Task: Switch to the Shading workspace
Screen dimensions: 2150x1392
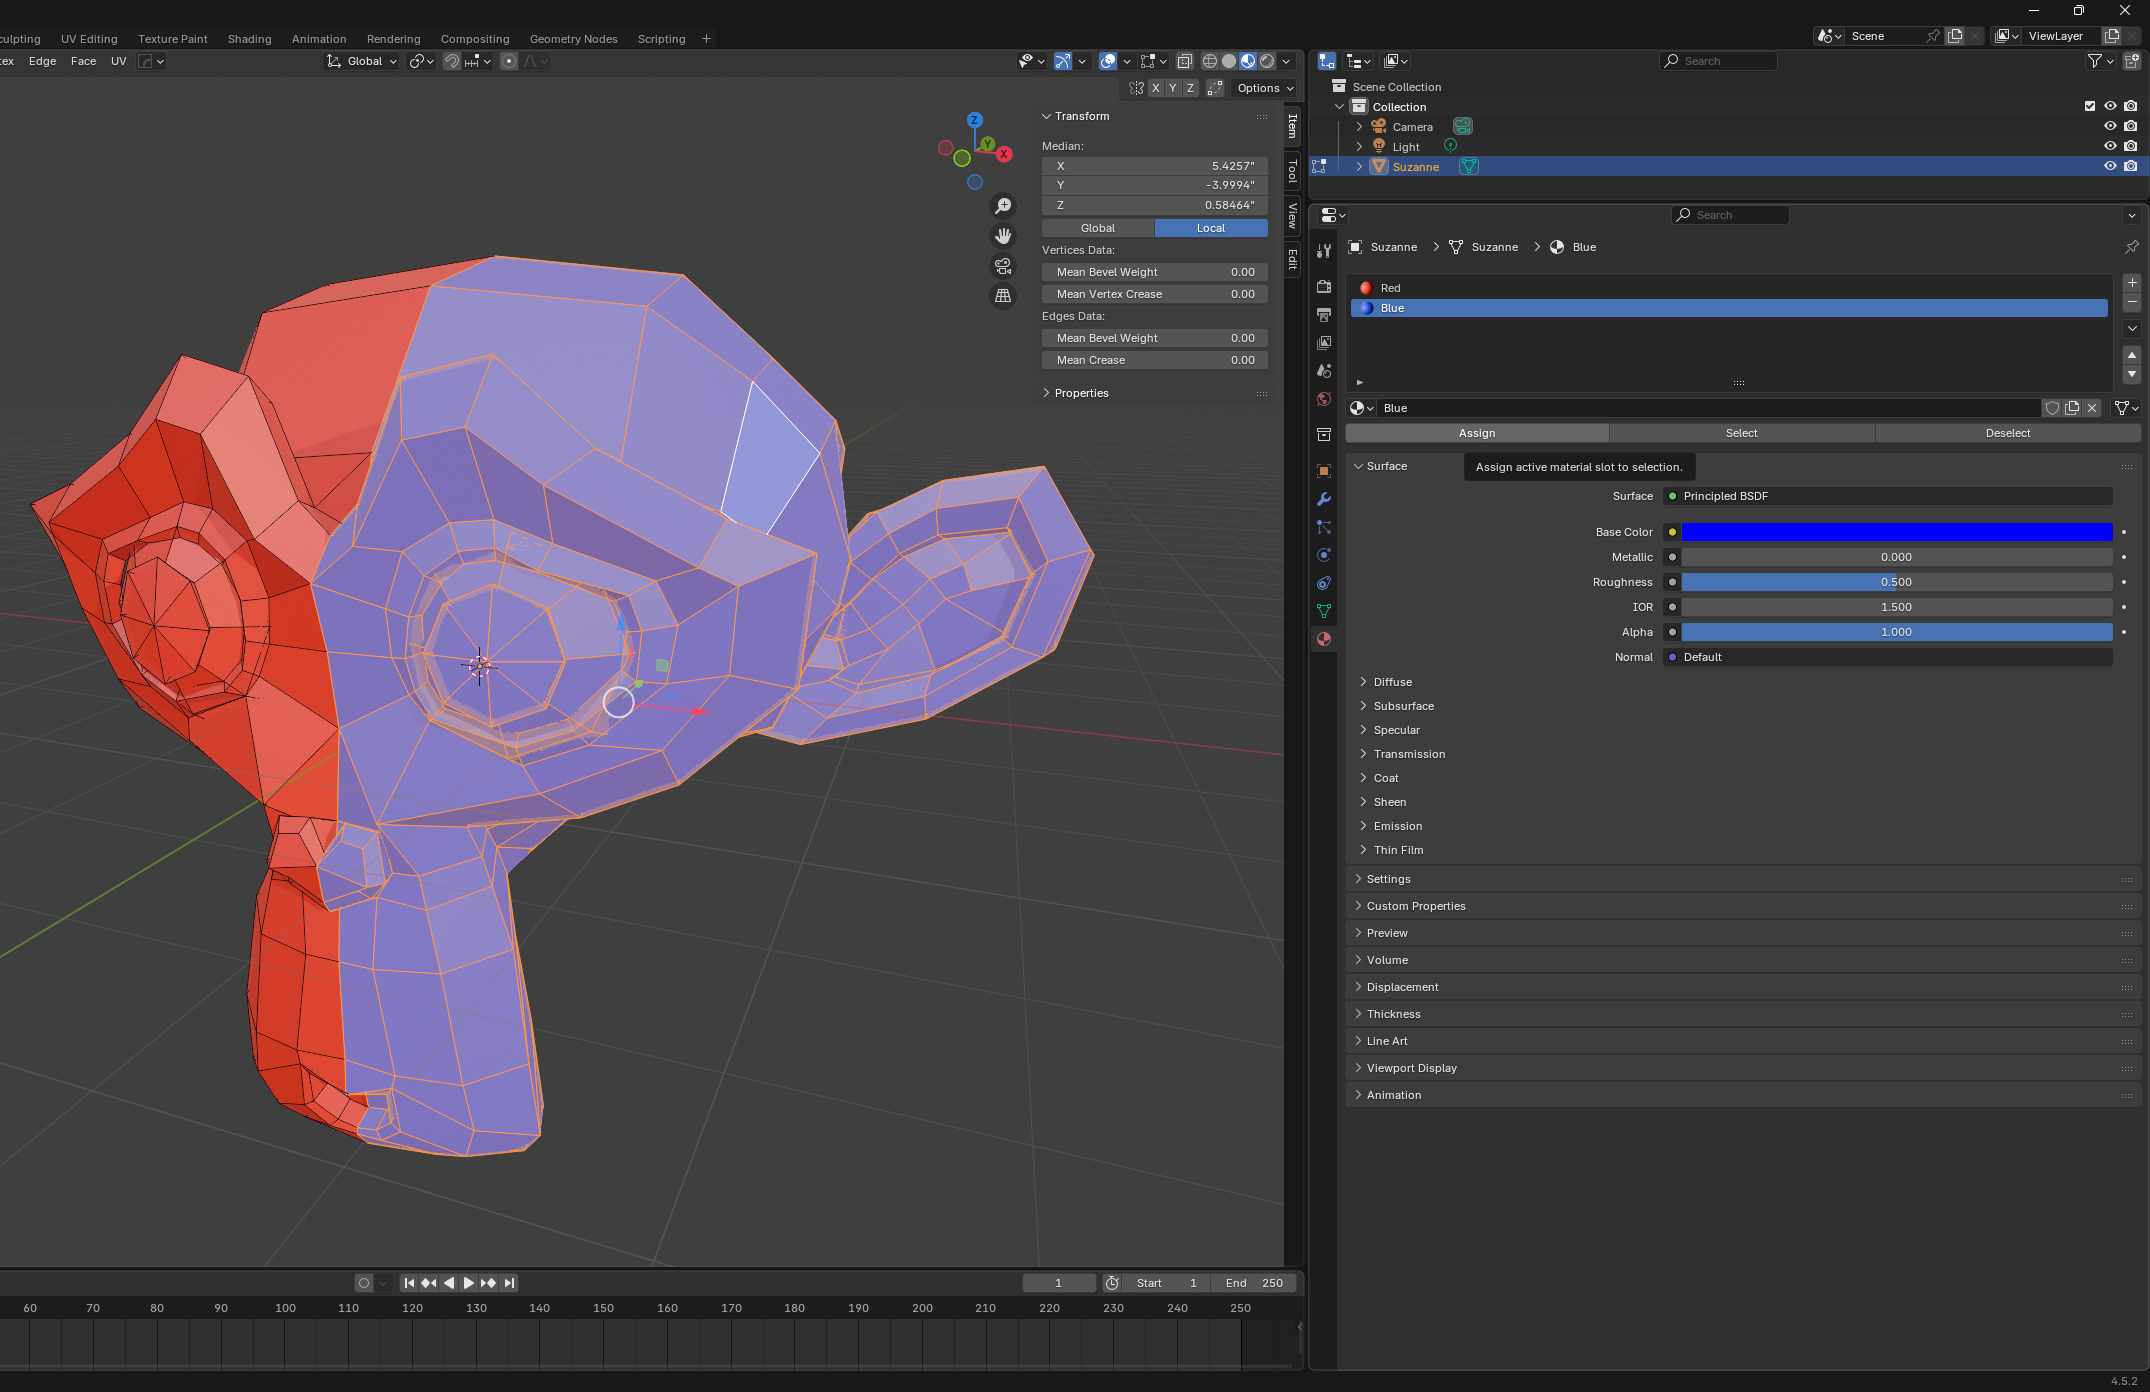Action: click(x=249, y=39)
